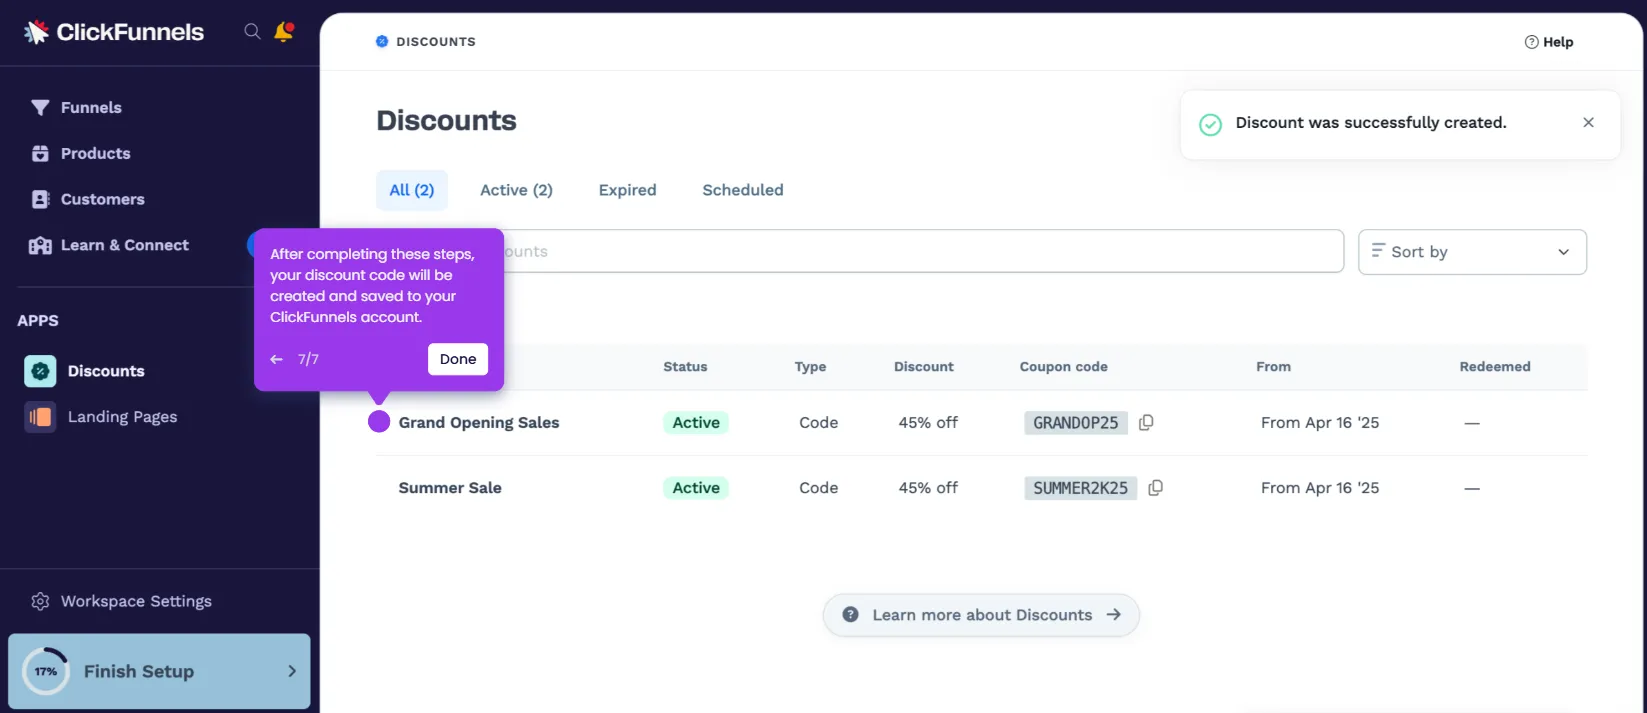Click the Type column header

click(810, 367)
